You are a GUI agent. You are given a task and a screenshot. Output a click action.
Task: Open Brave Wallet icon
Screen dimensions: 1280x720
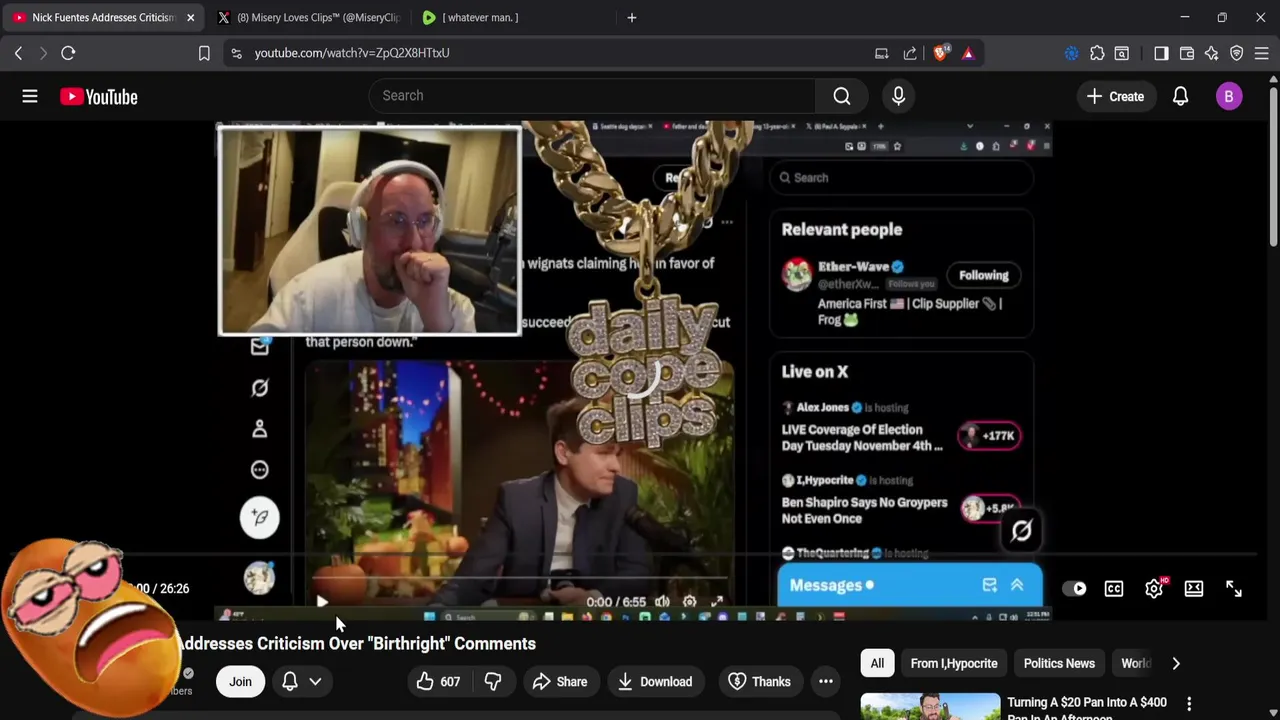[x=1187, y=53]
